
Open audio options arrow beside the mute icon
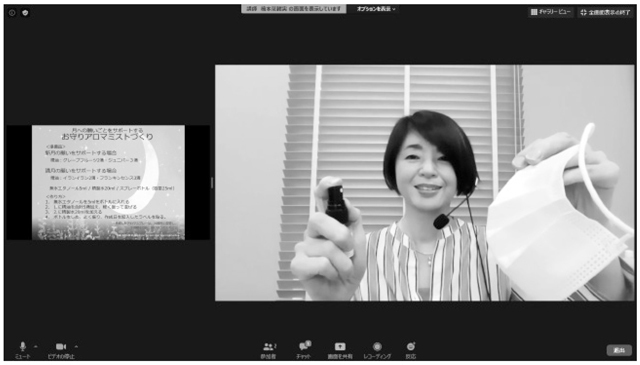pos(36,347)
